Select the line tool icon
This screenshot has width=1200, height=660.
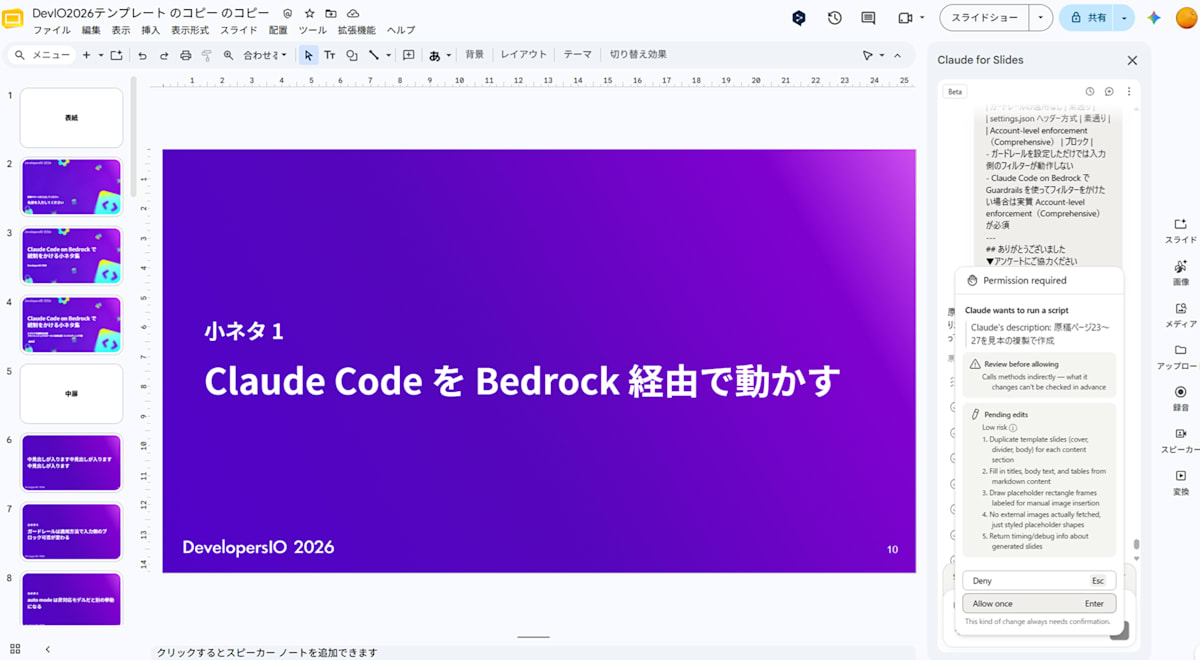pos(373,55)
